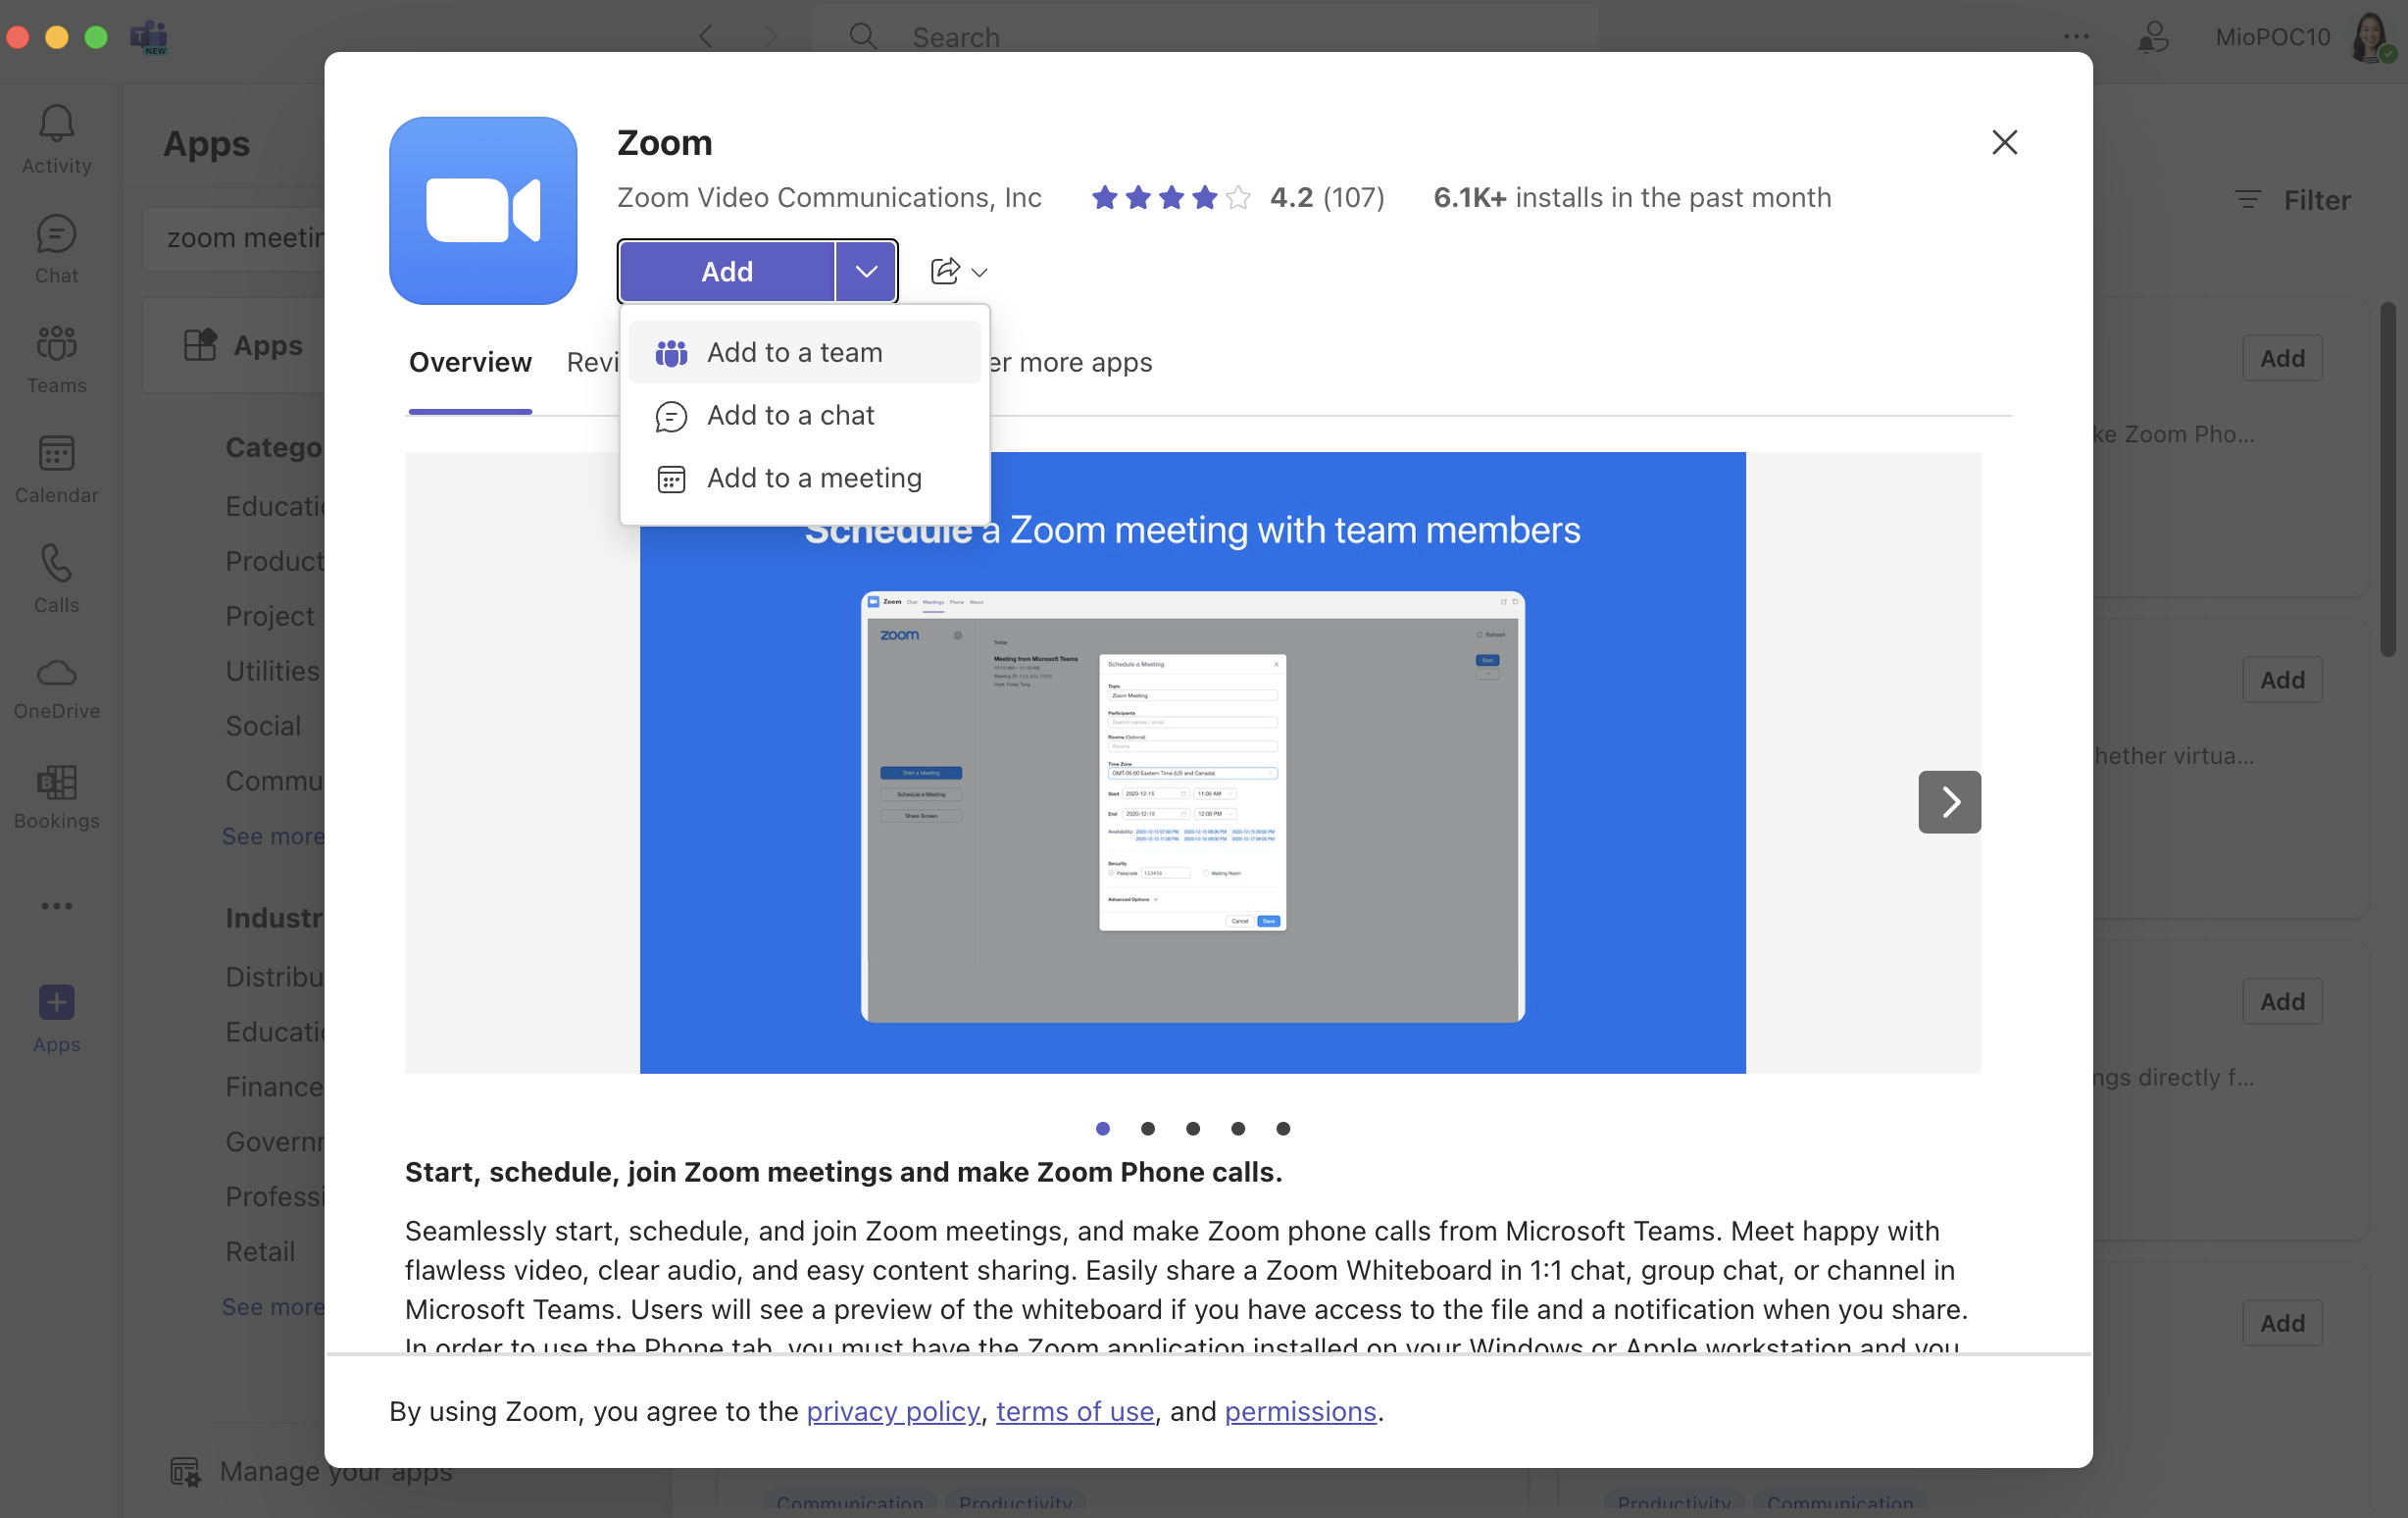Select the second screenshot carousel dot
This screenshot has width=2408, height=1518.
(1148, 1129)
